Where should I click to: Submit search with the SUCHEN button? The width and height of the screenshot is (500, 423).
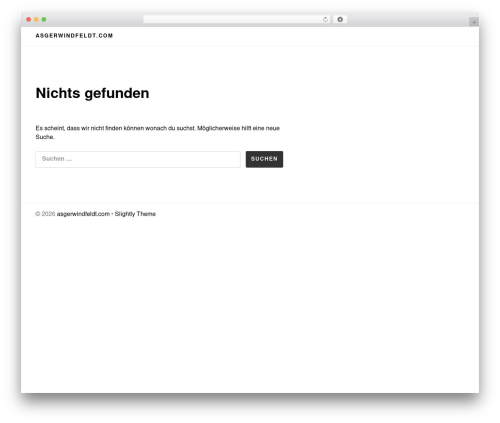[x=264, y=159]
